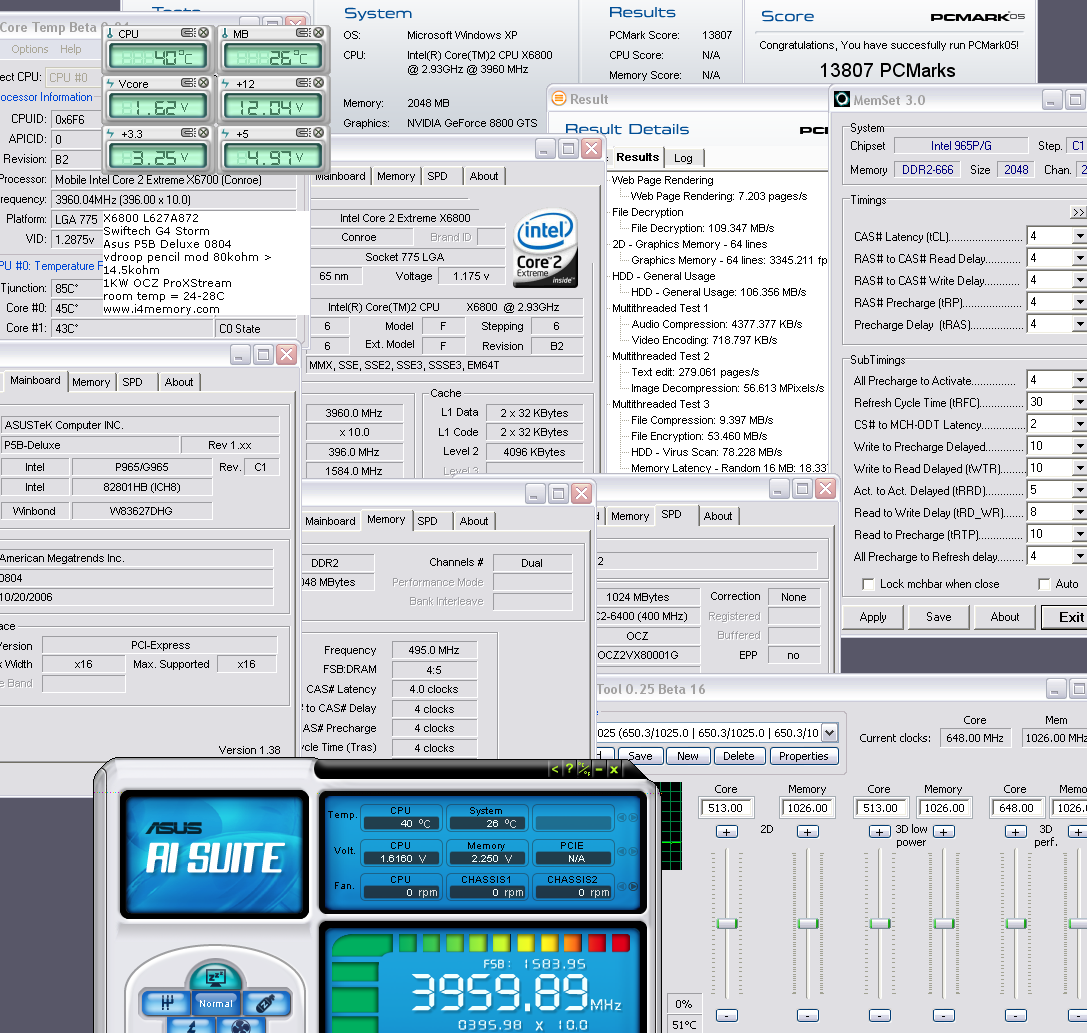Open Memory tab in the CPU-Z Intel logo window

[x=396, y=177]
